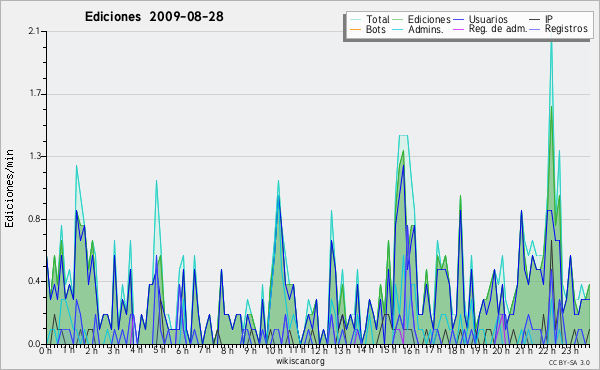Click the '23 h' x-axis label
This screenshot has height=370, width=600.
570,351
